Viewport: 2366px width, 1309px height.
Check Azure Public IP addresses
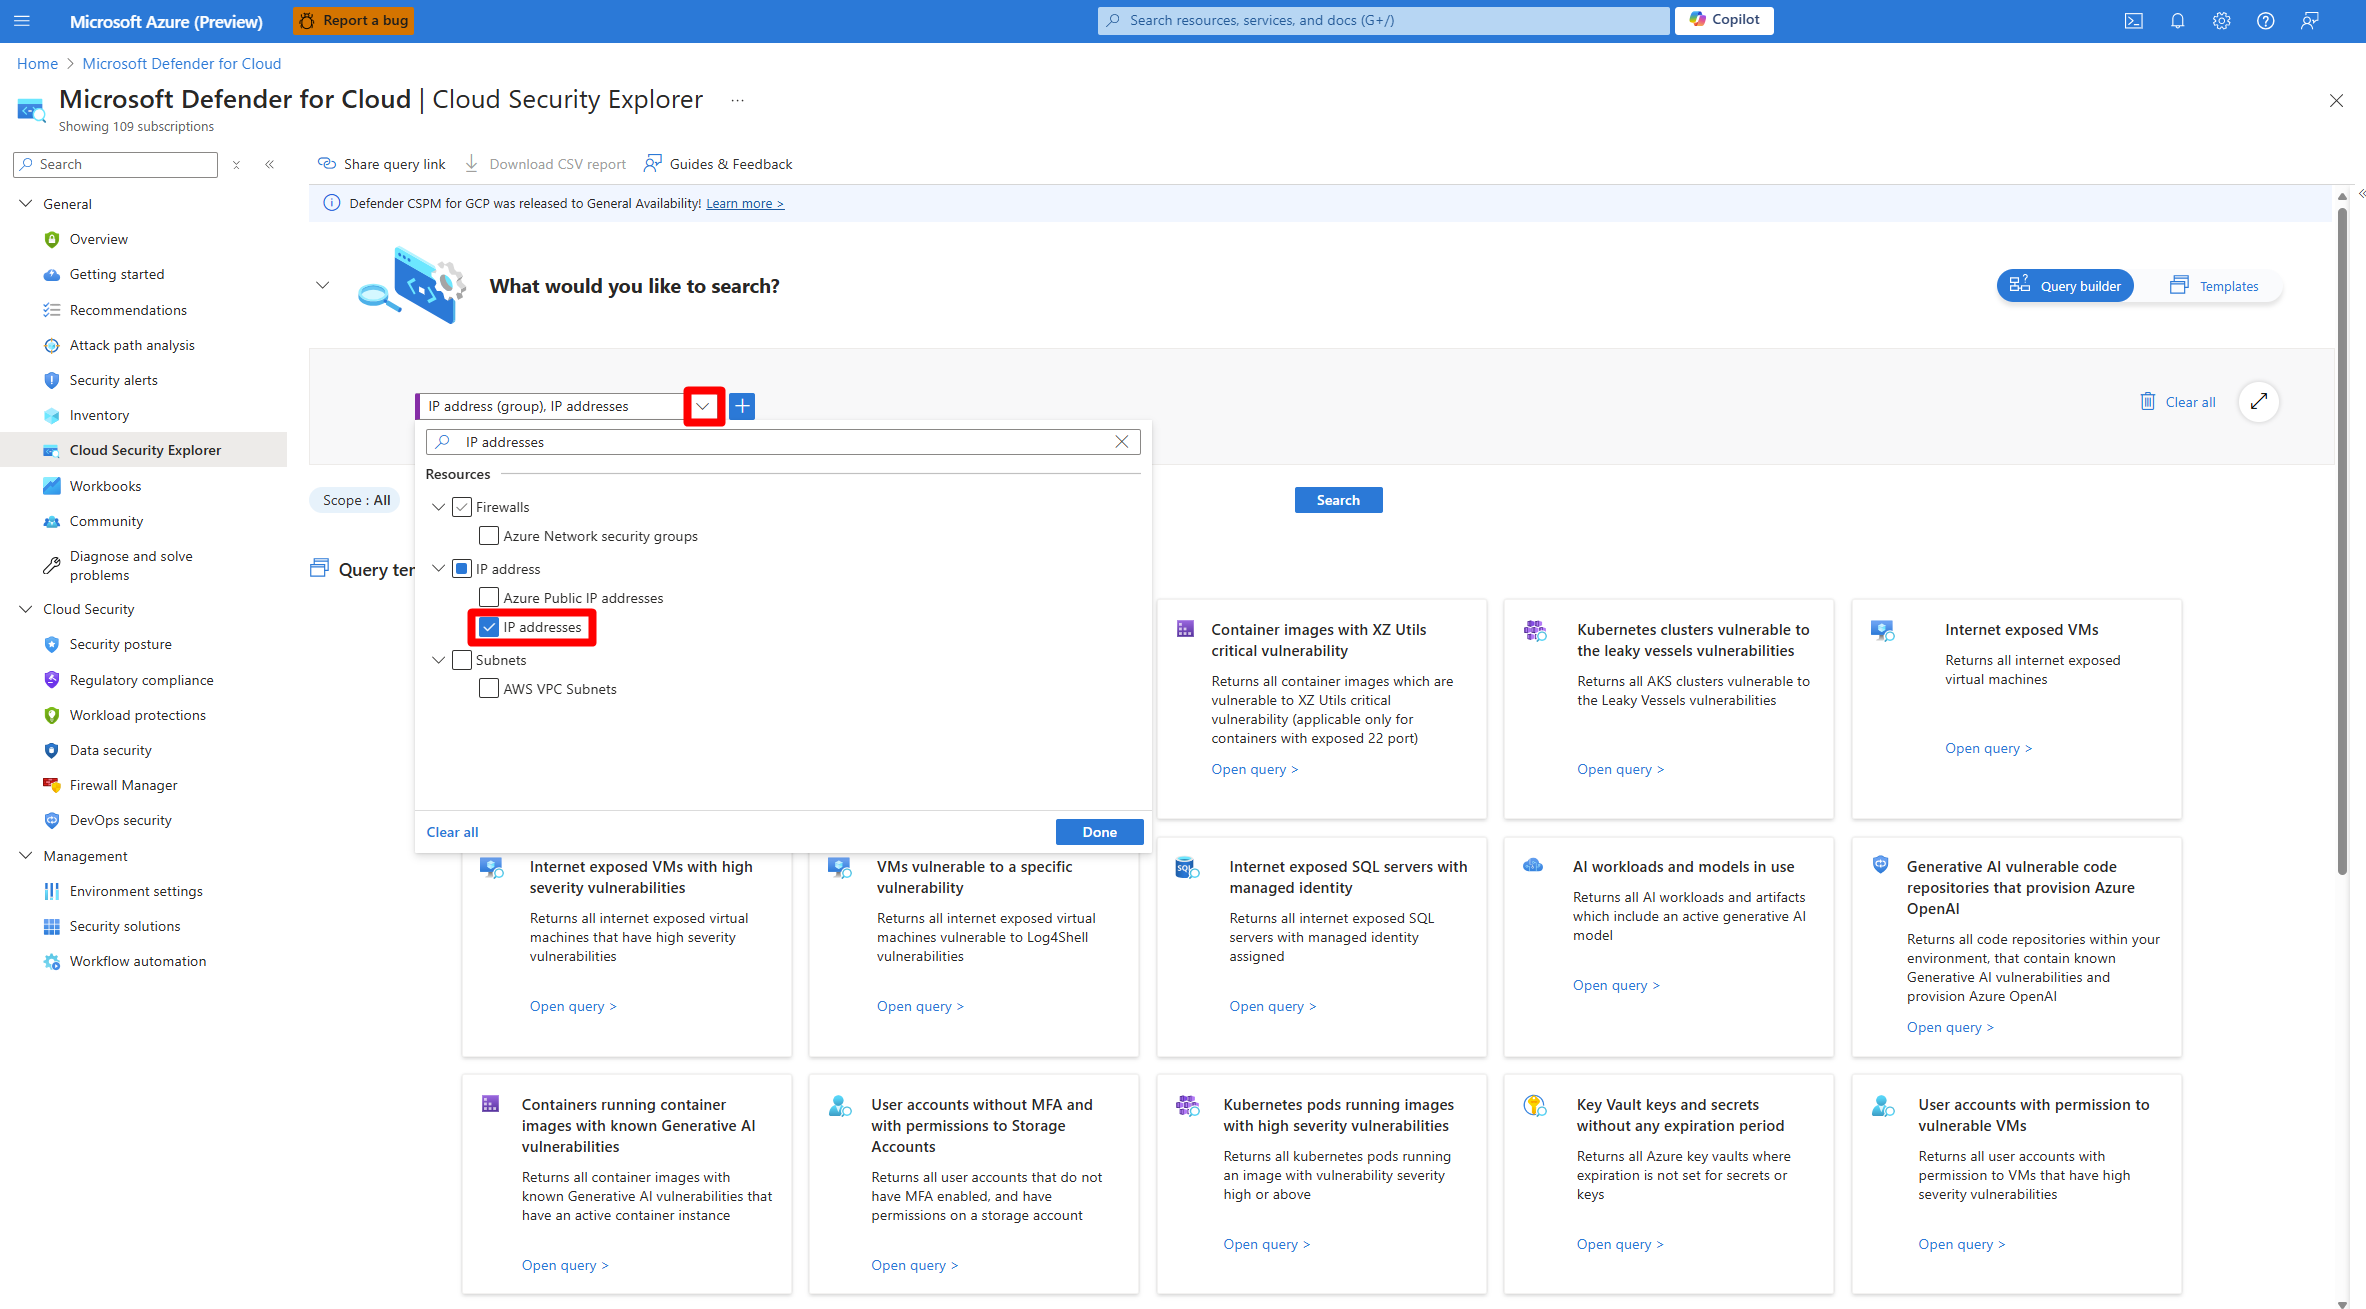pos(489,598)
